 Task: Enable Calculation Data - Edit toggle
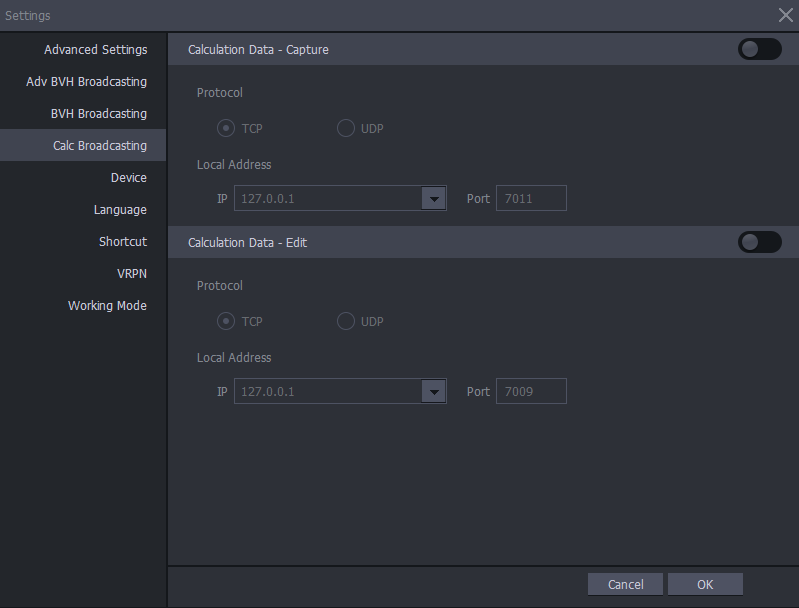pyautogui.click(x=759, y=242)
